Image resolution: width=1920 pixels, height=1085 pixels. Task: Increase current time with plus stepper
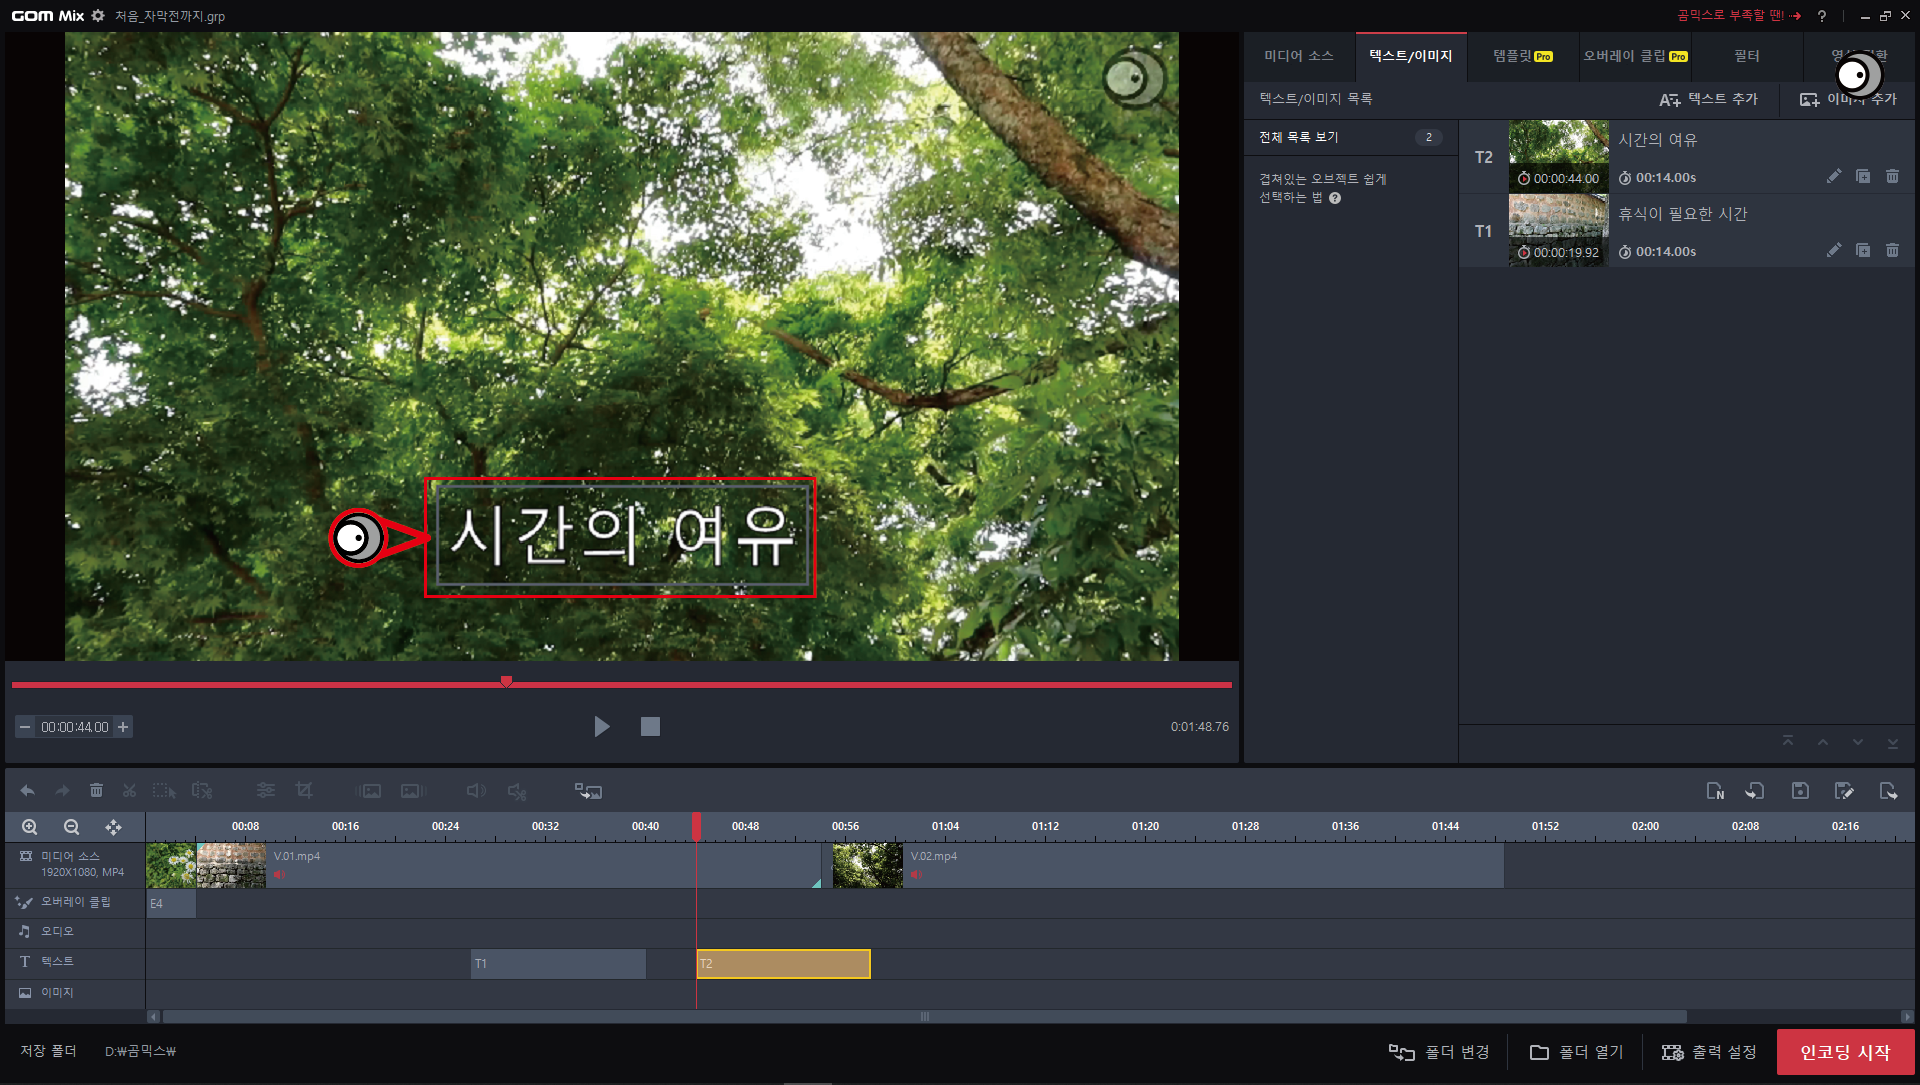point(123,727)
